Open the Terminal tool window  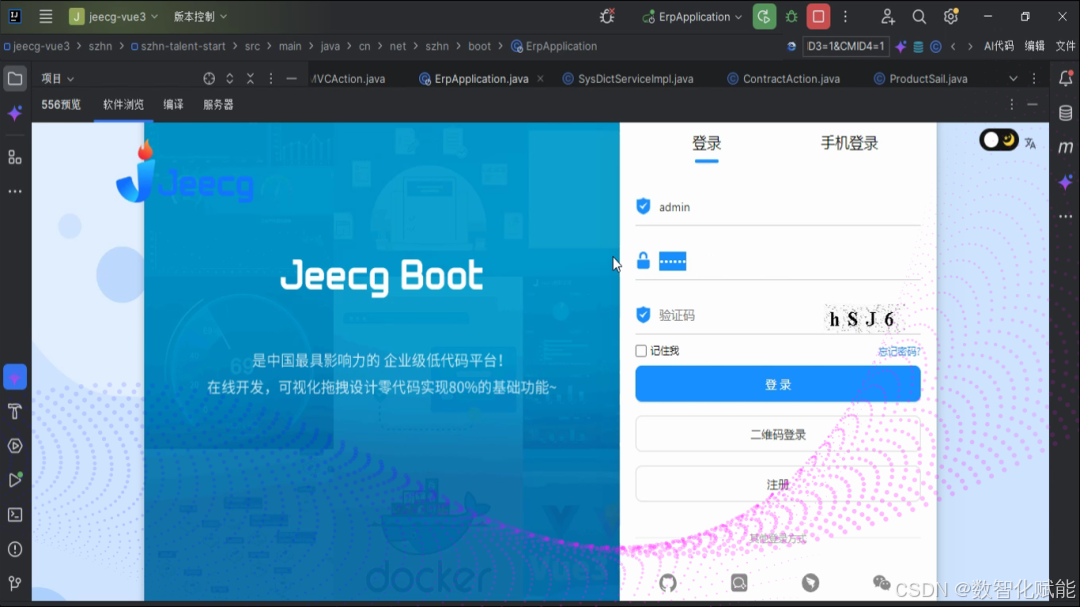14,515
